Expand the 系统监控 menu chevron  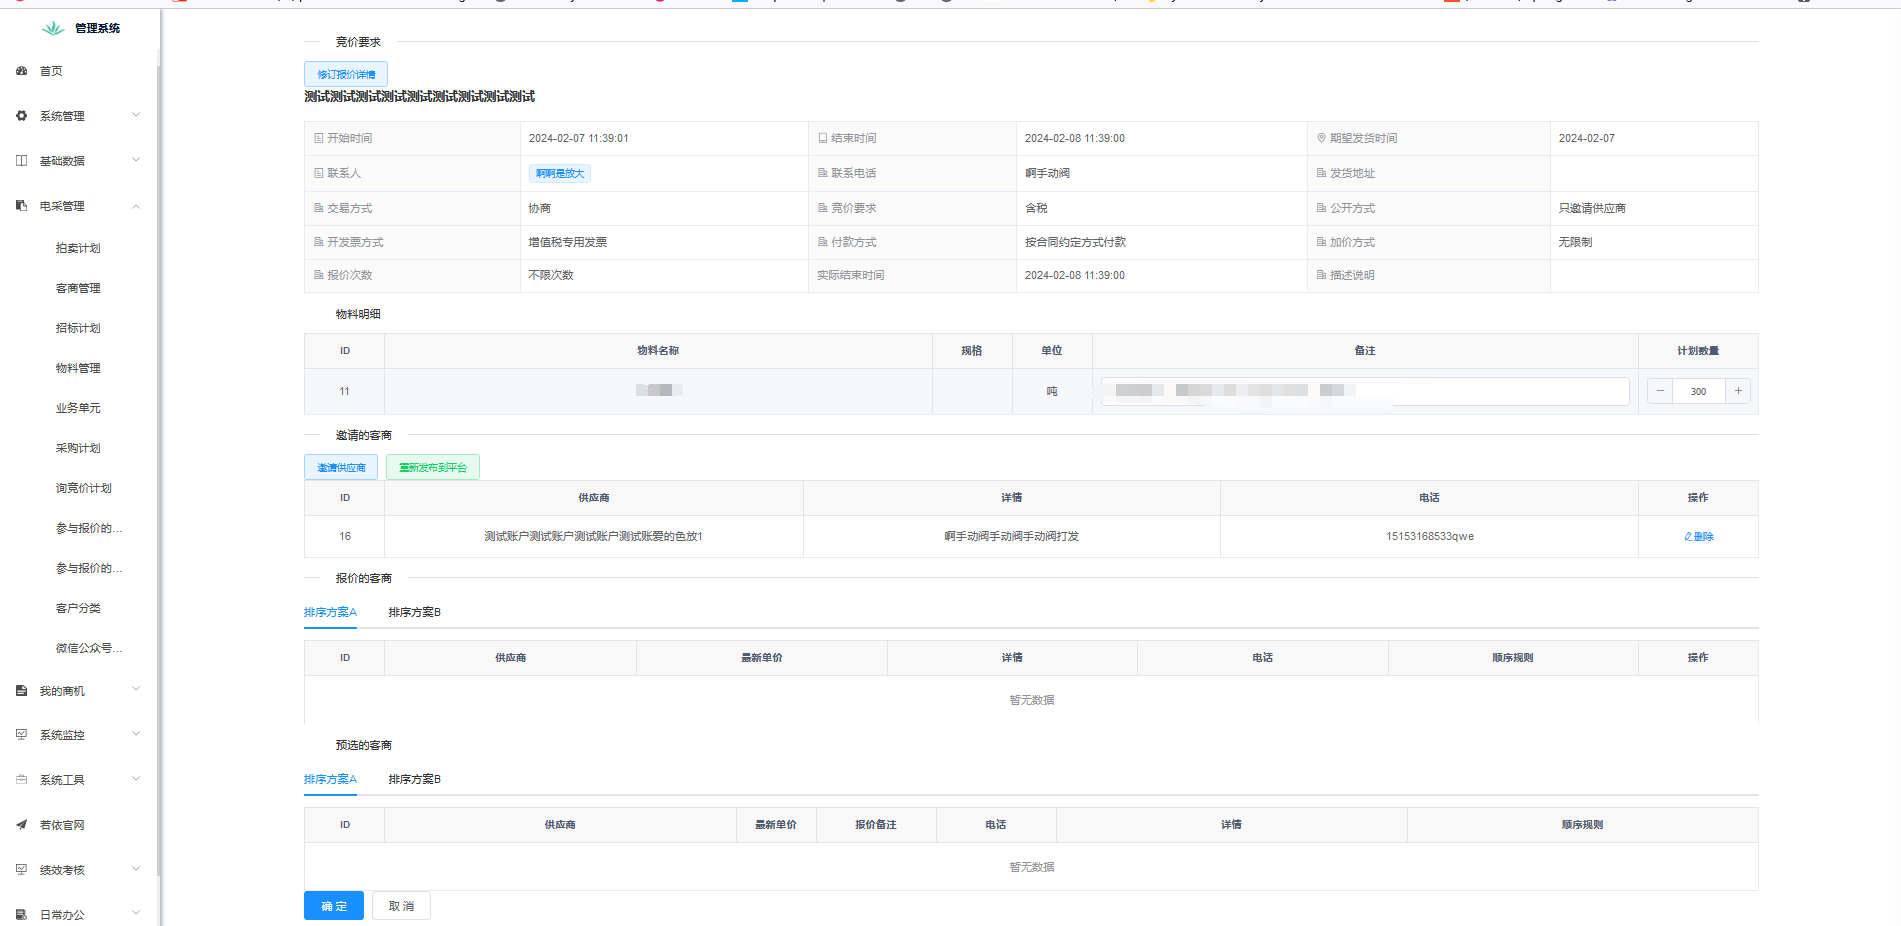(136, 734)
